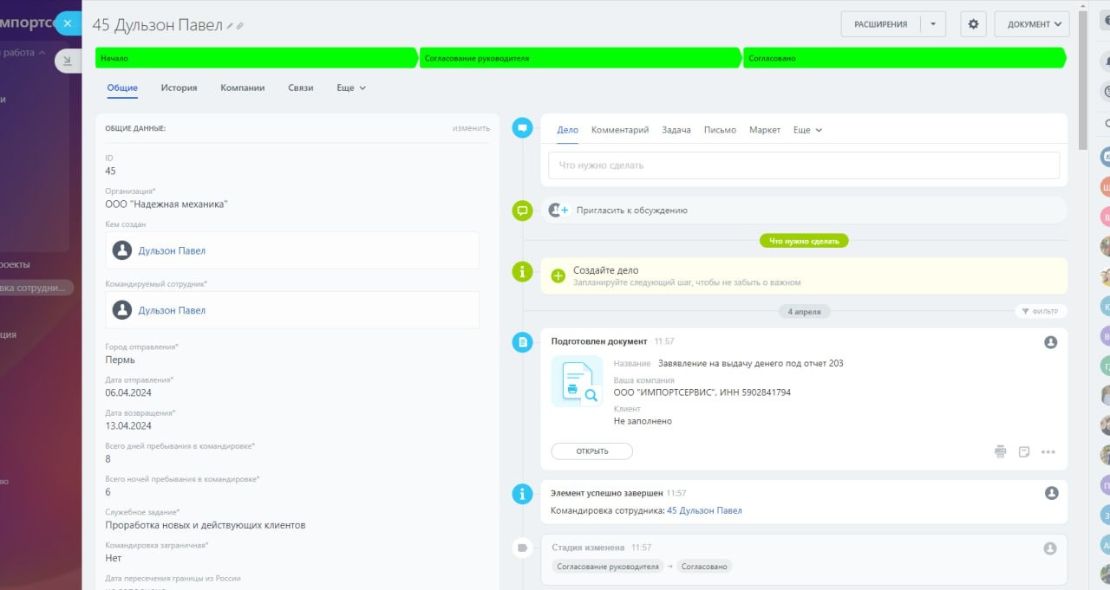Open settings gear in header
Screen dimensions: 1110x590
pyautogui.click(x=973, y=24)
